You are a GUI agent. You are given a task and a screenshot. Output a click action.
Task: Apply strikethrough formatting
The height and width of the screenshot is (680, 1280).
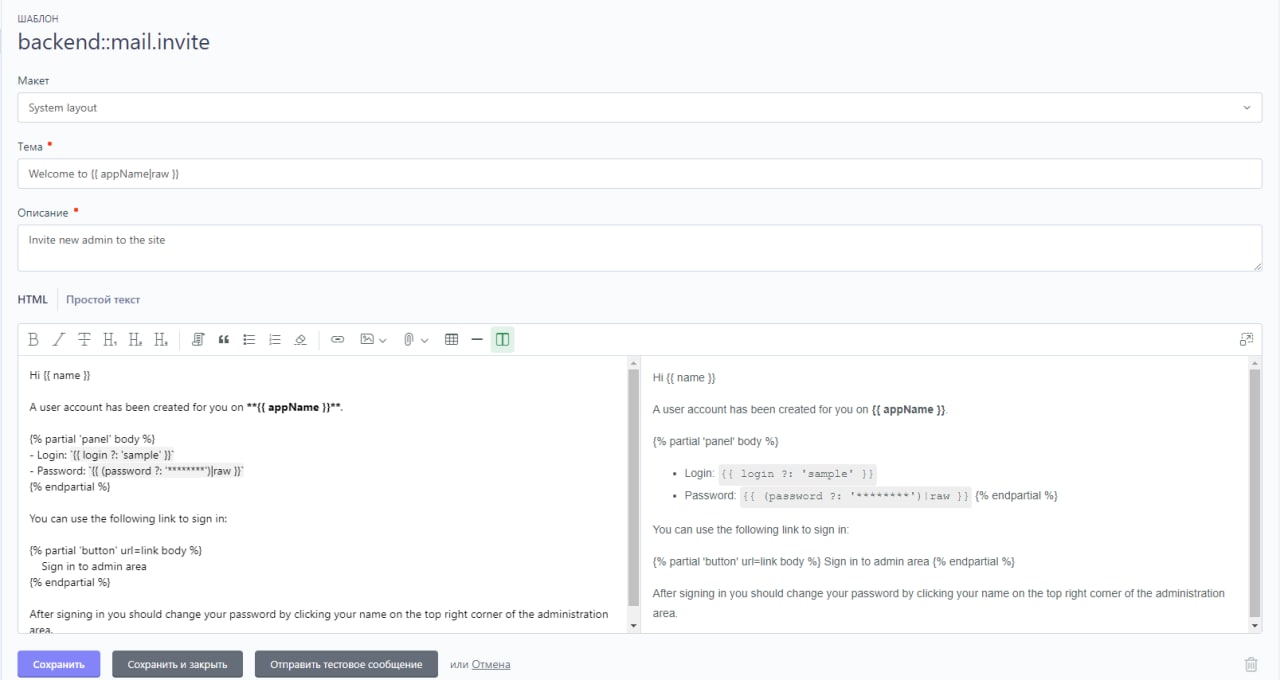(x=85, y=340)
